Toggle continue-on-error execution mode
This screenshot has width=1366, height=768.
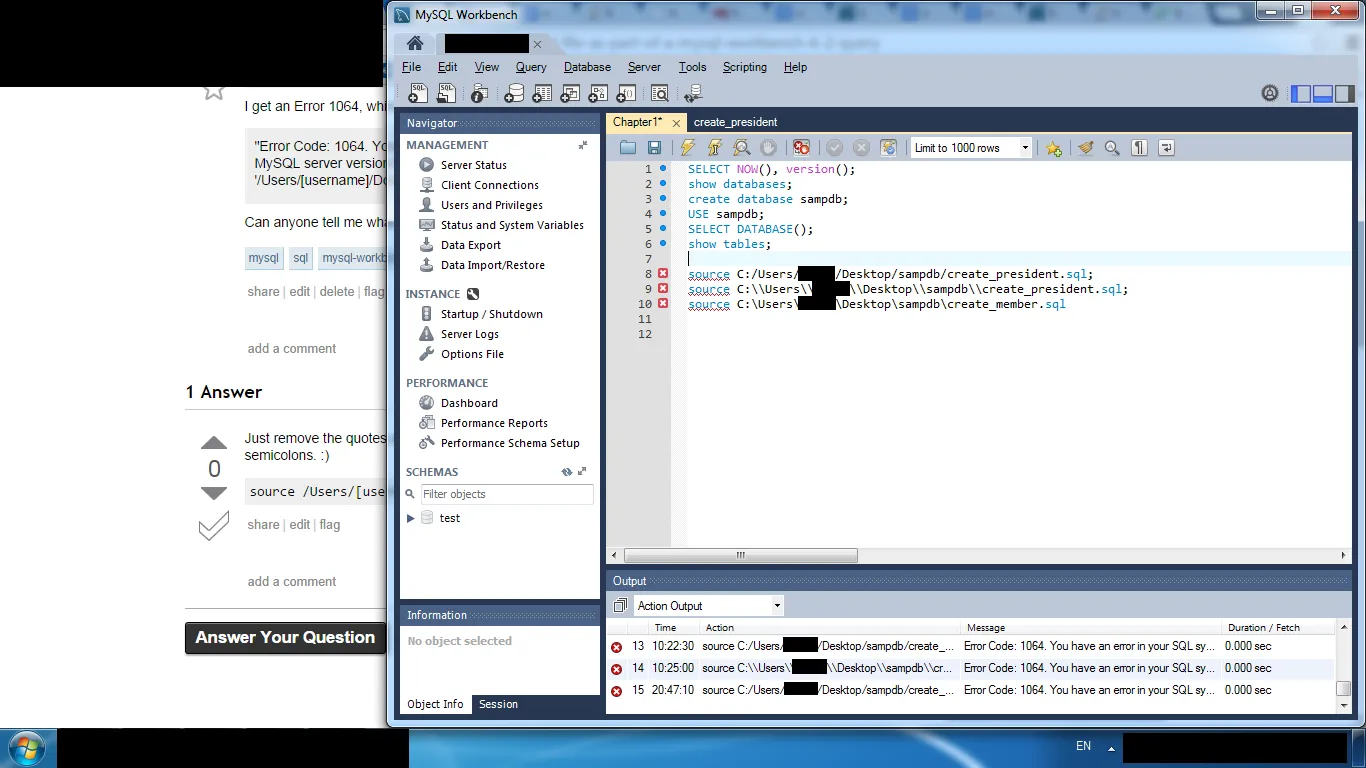coord(801,148)
